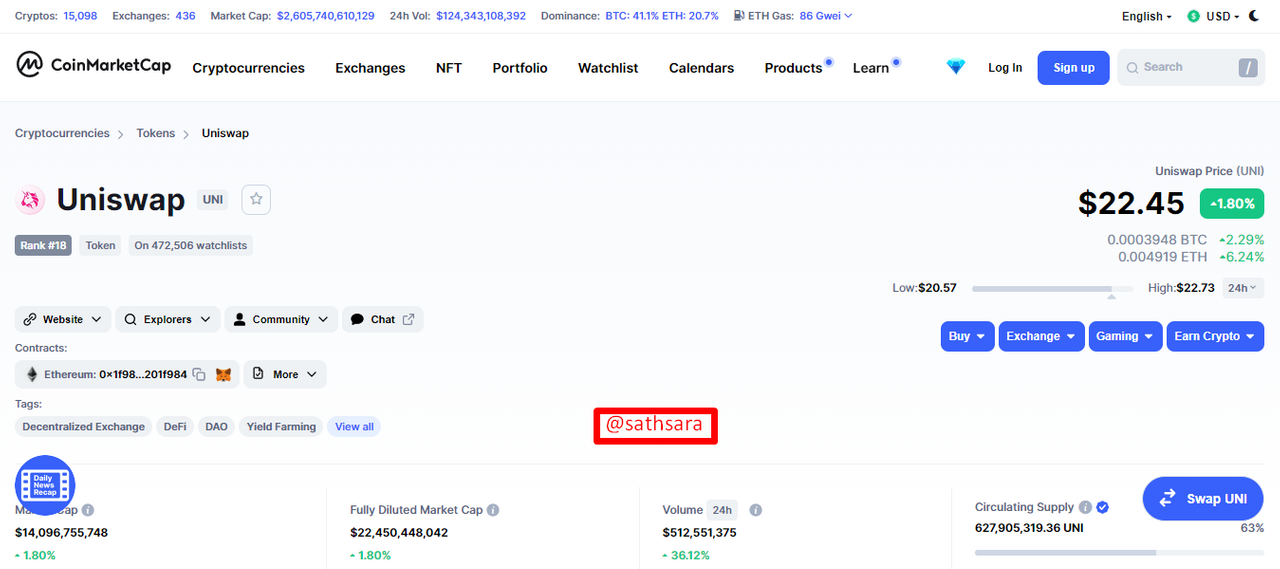Open the Community dropdown

click(281, 319)
